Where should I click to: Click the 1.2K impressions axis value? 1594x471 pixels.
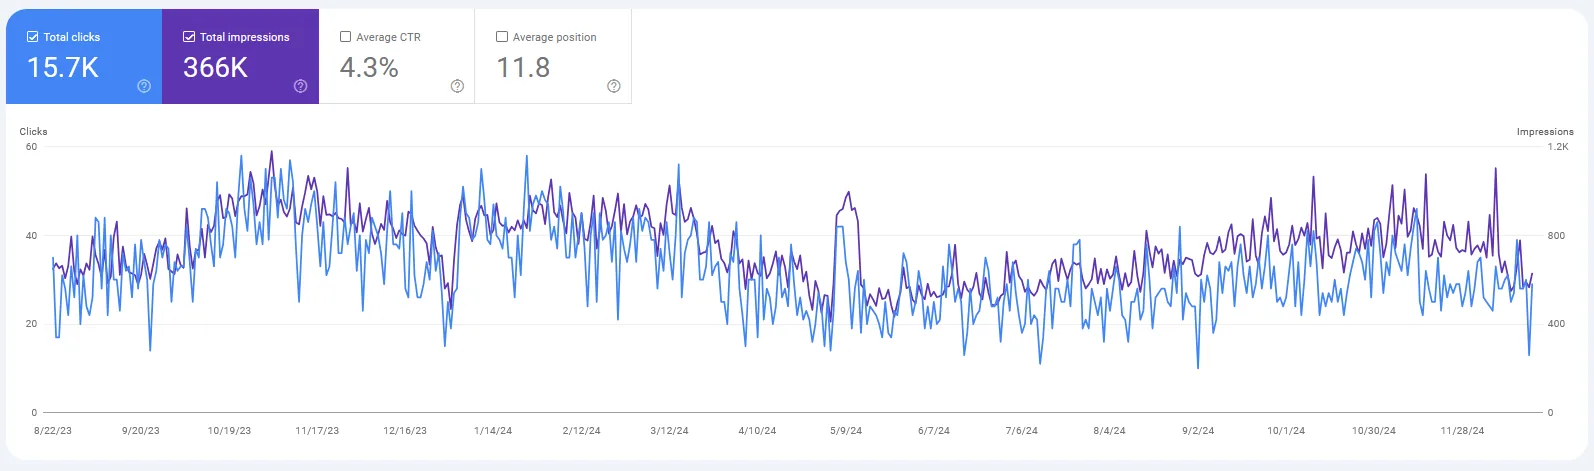[1558, 147]
